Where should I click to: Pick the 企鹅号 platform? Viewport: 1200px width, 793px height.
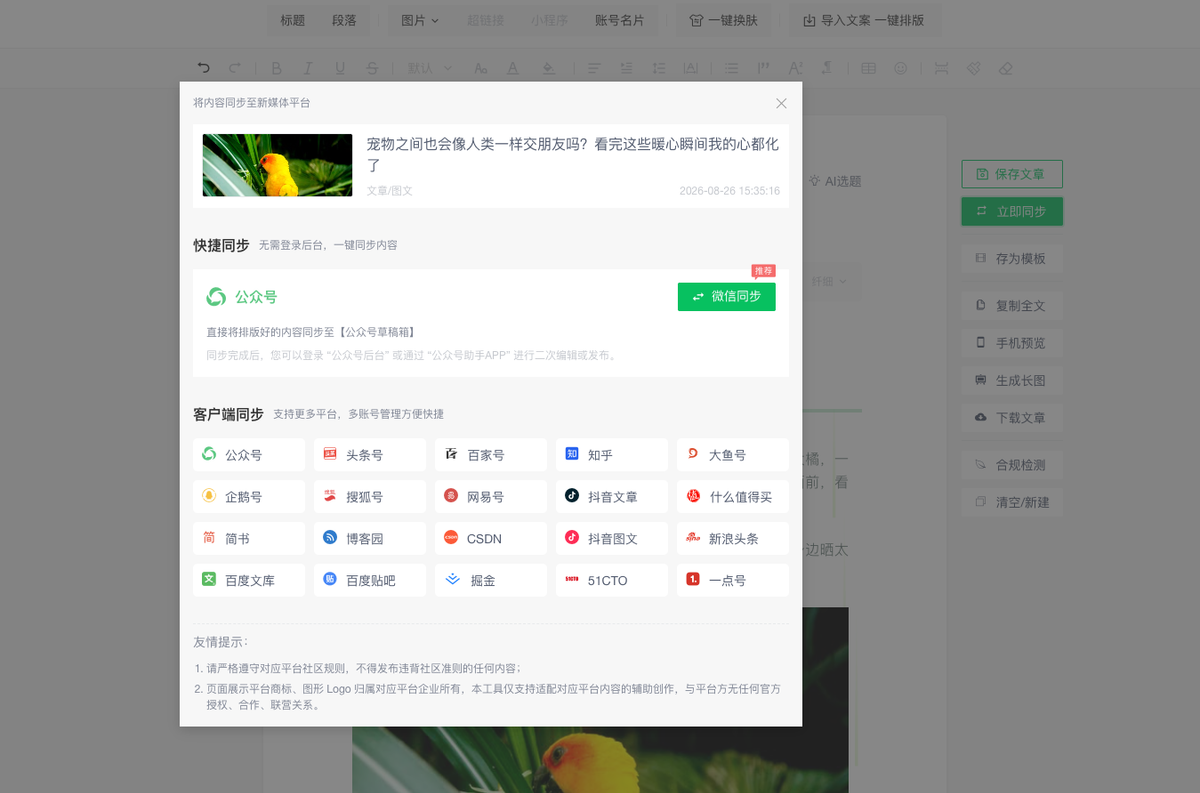click(x=249, y=497)
